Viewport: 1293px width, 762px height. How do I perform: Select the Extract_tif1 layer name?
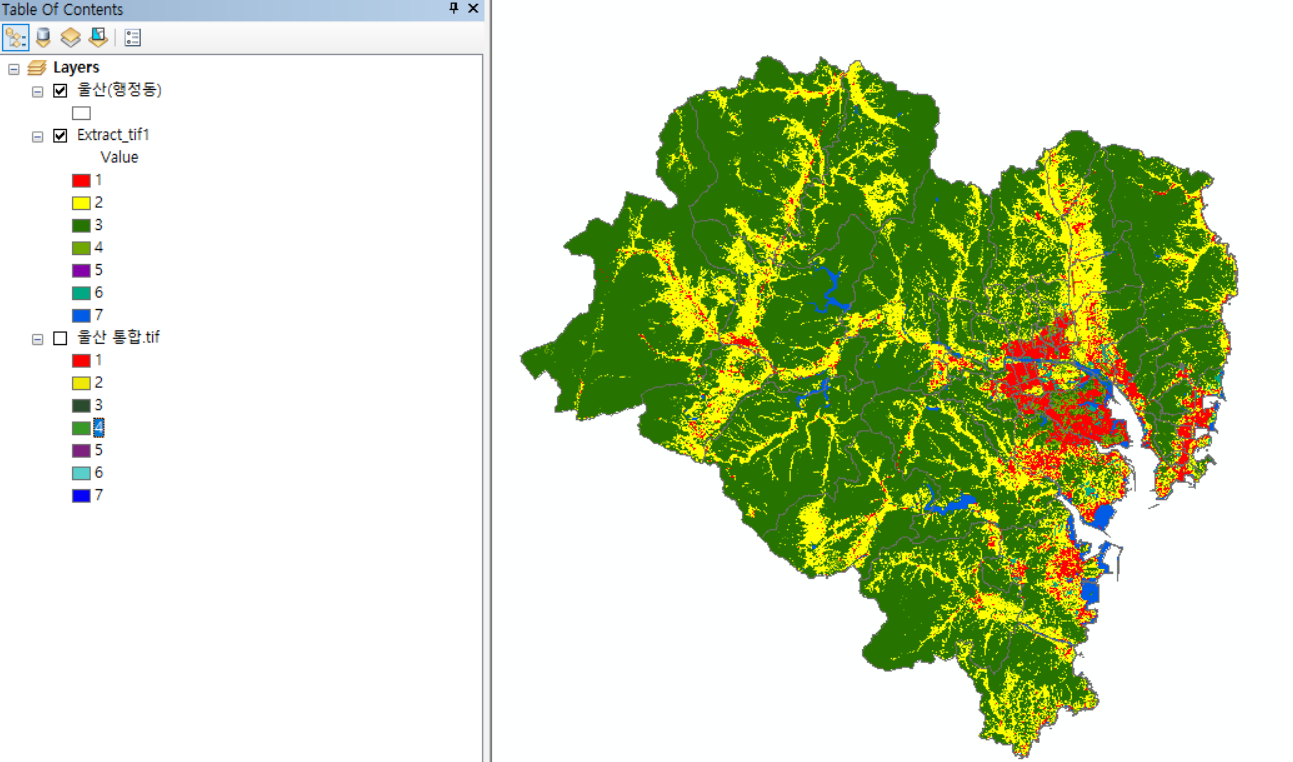[113, 135]
